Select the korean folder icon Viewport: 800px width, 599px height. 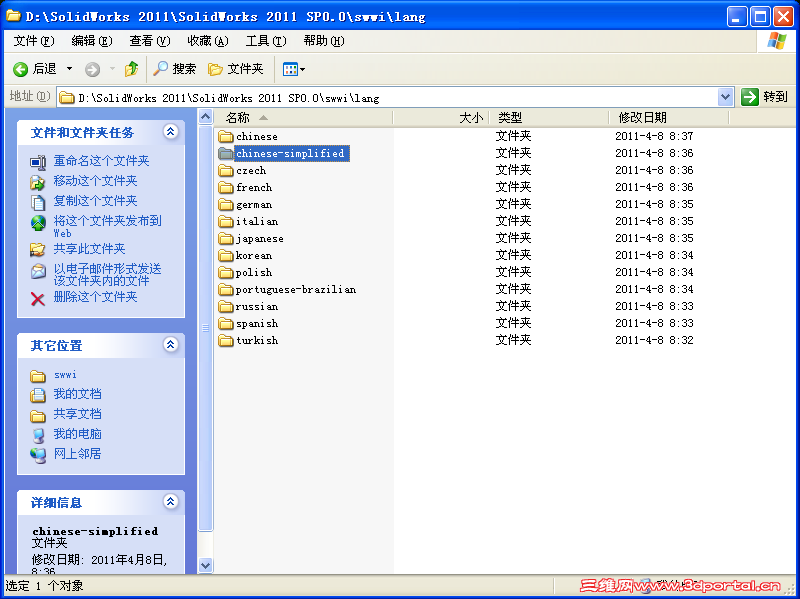click(226, 256)
